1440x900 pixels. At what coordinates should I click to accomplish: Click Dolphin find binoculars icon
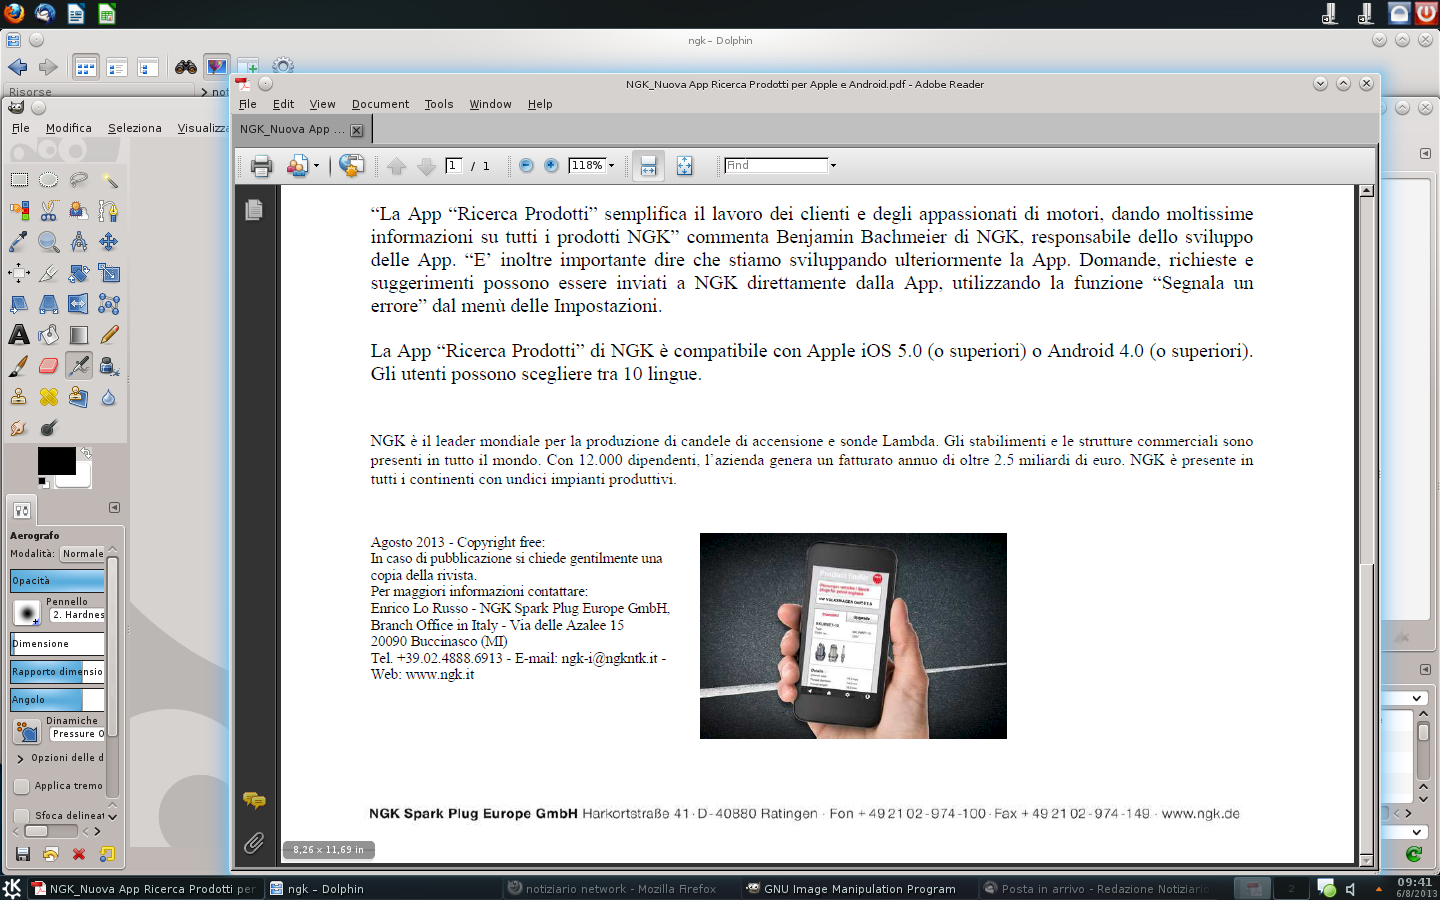186,67
